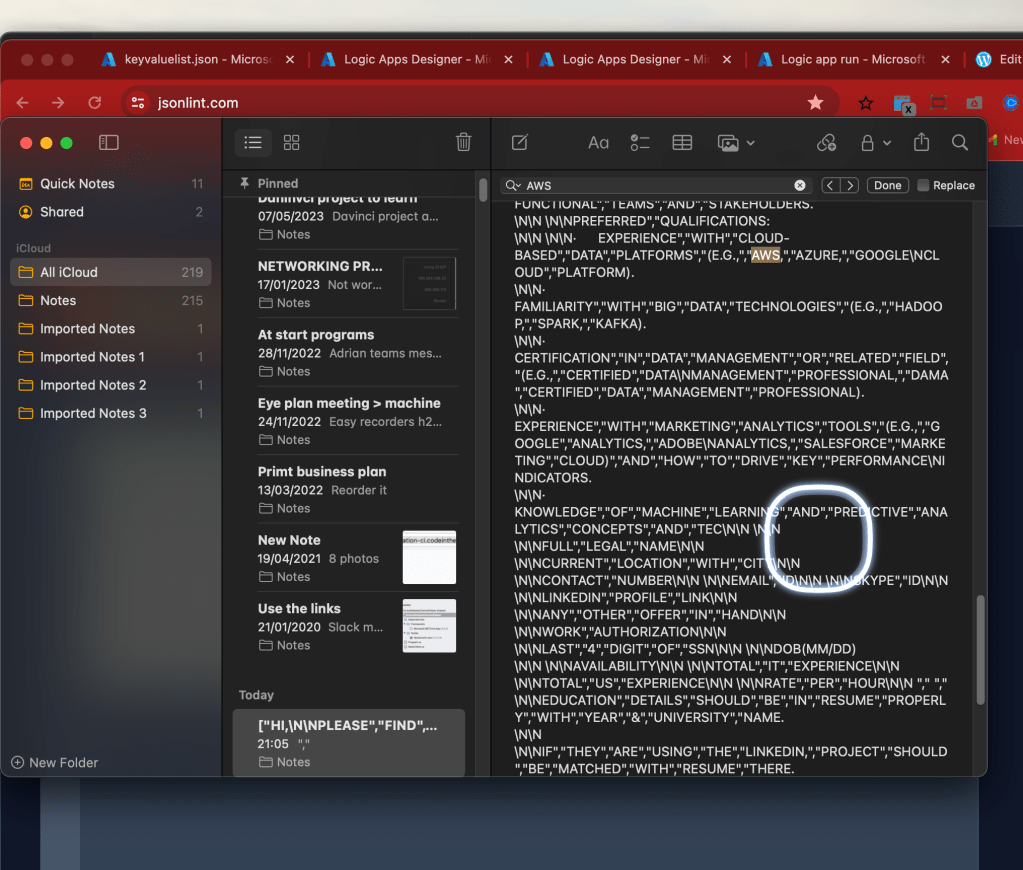Viewport: 1023px width, 870px height.
Task: Open the Imported Notes 1 folder
Action: (111, 357)
